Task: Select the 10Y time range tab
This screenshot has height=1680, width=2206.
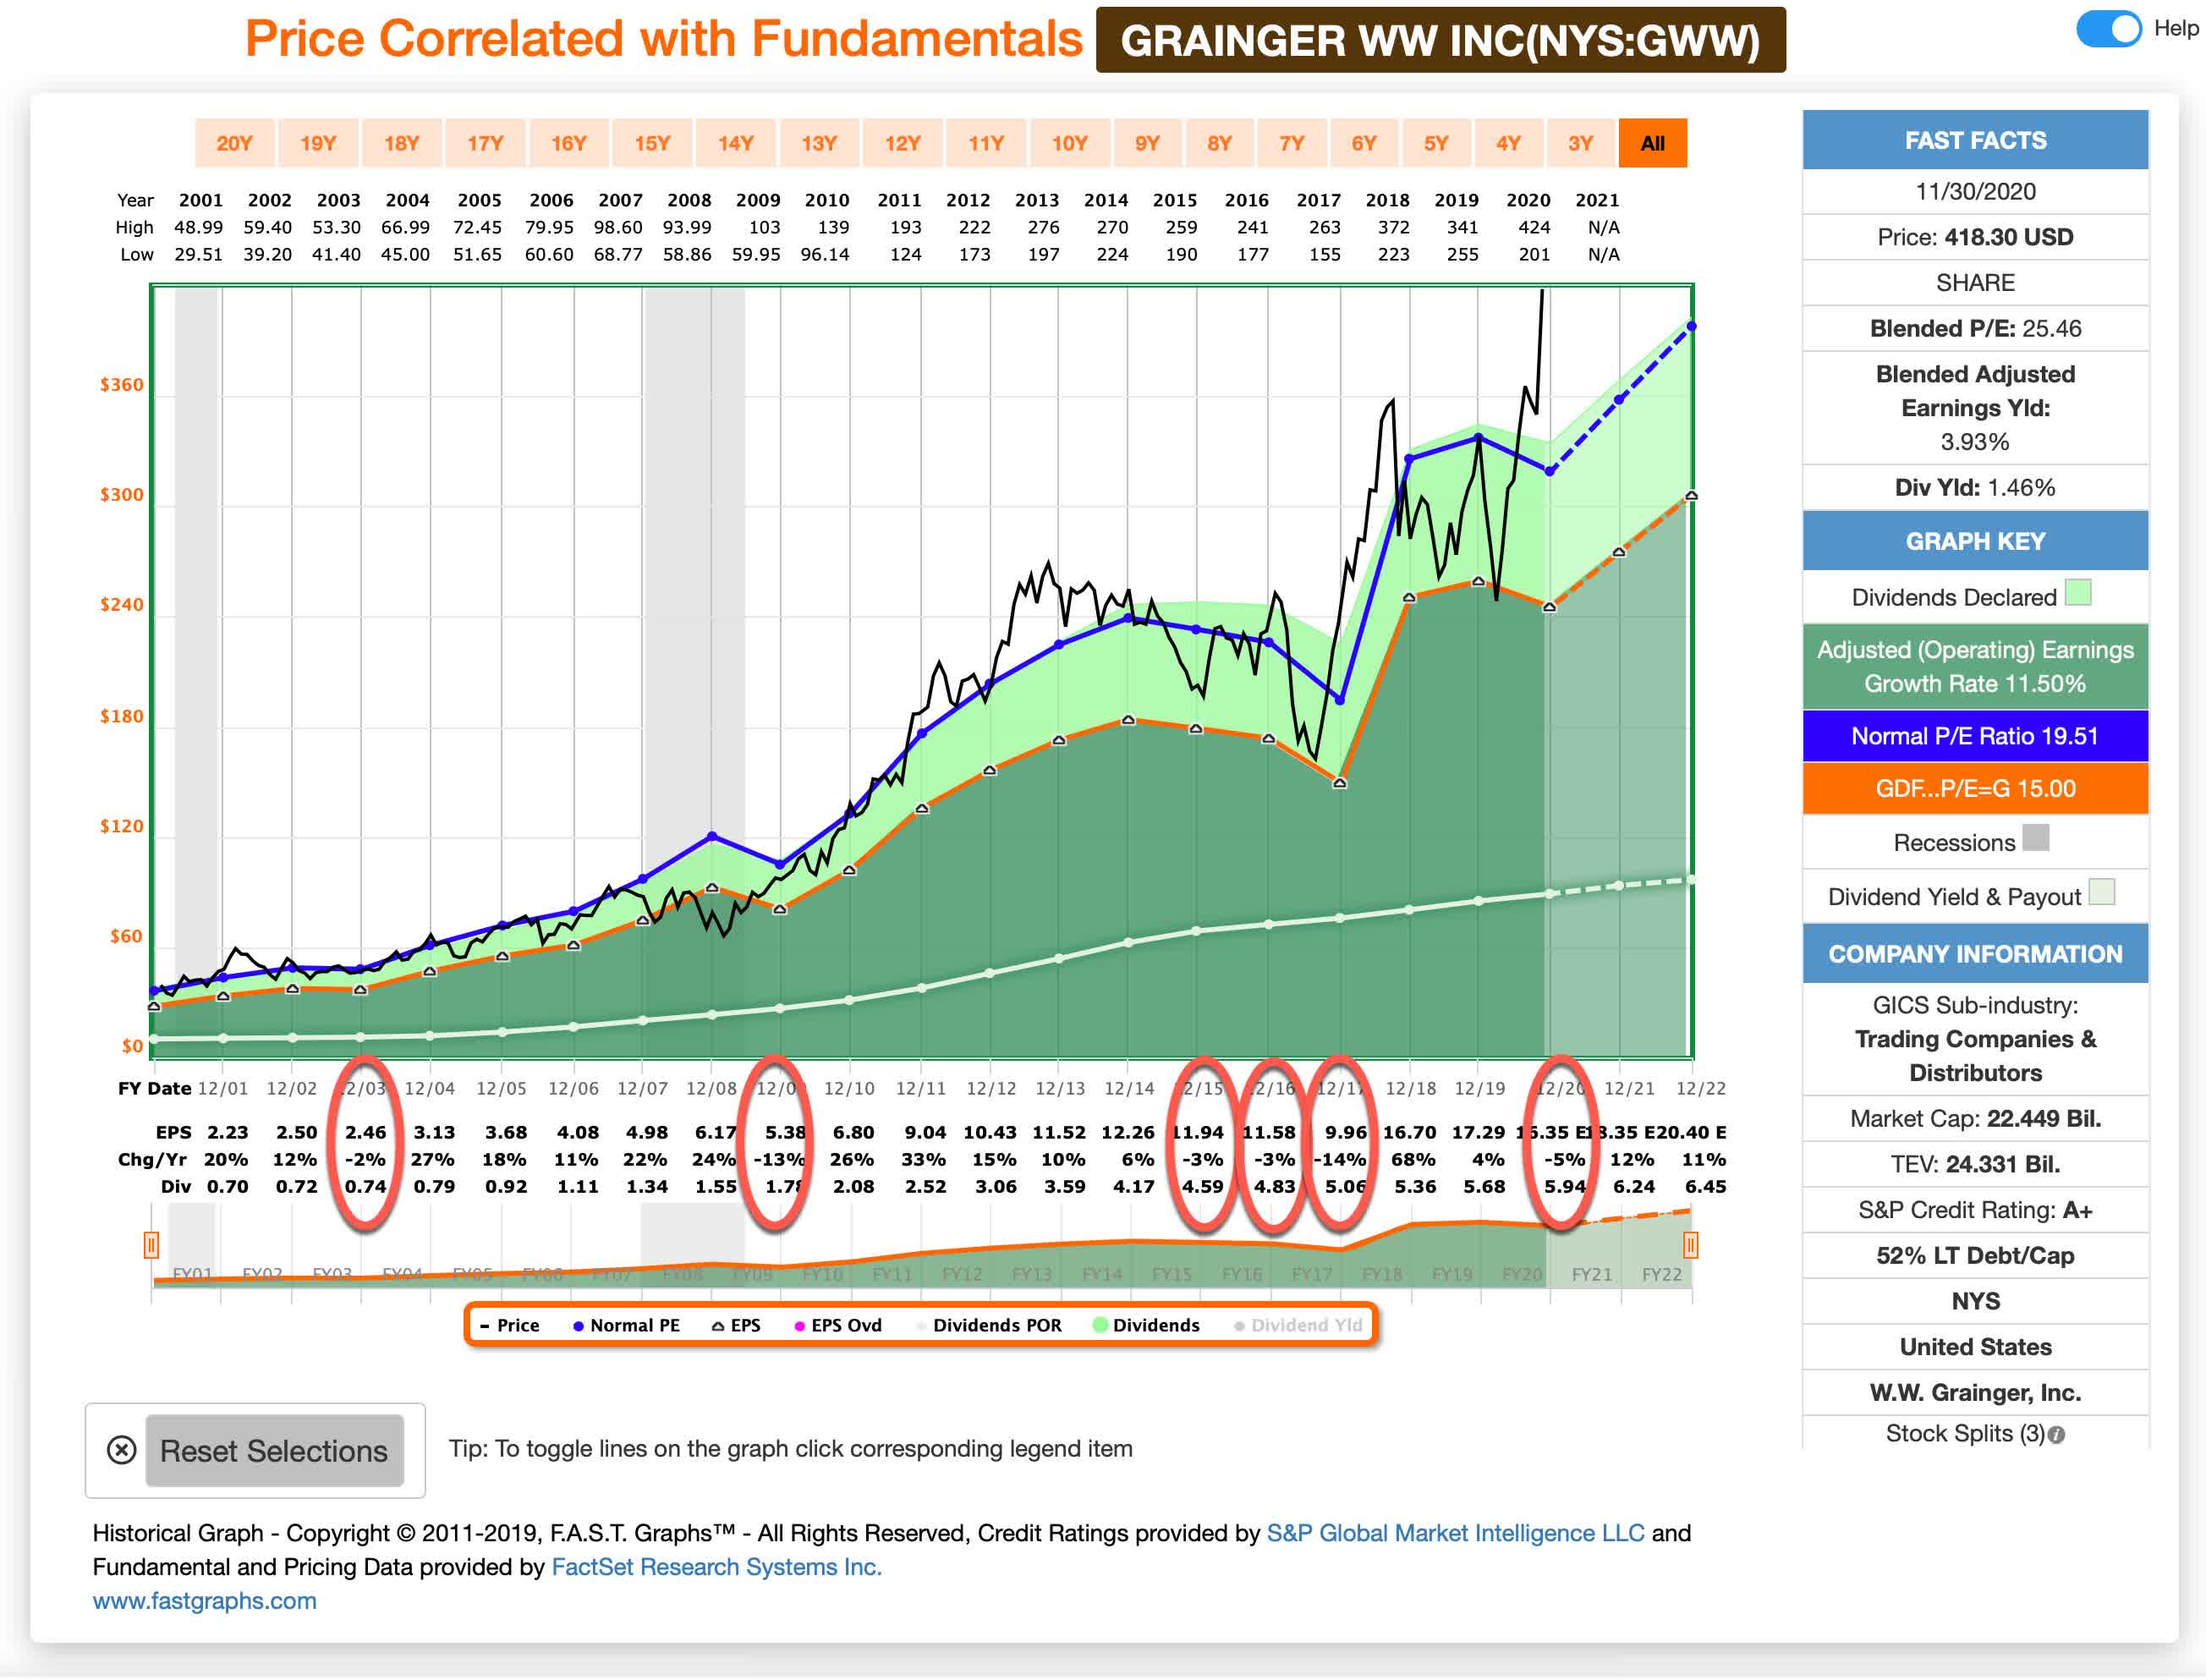Action: (x=1069, y=143)
